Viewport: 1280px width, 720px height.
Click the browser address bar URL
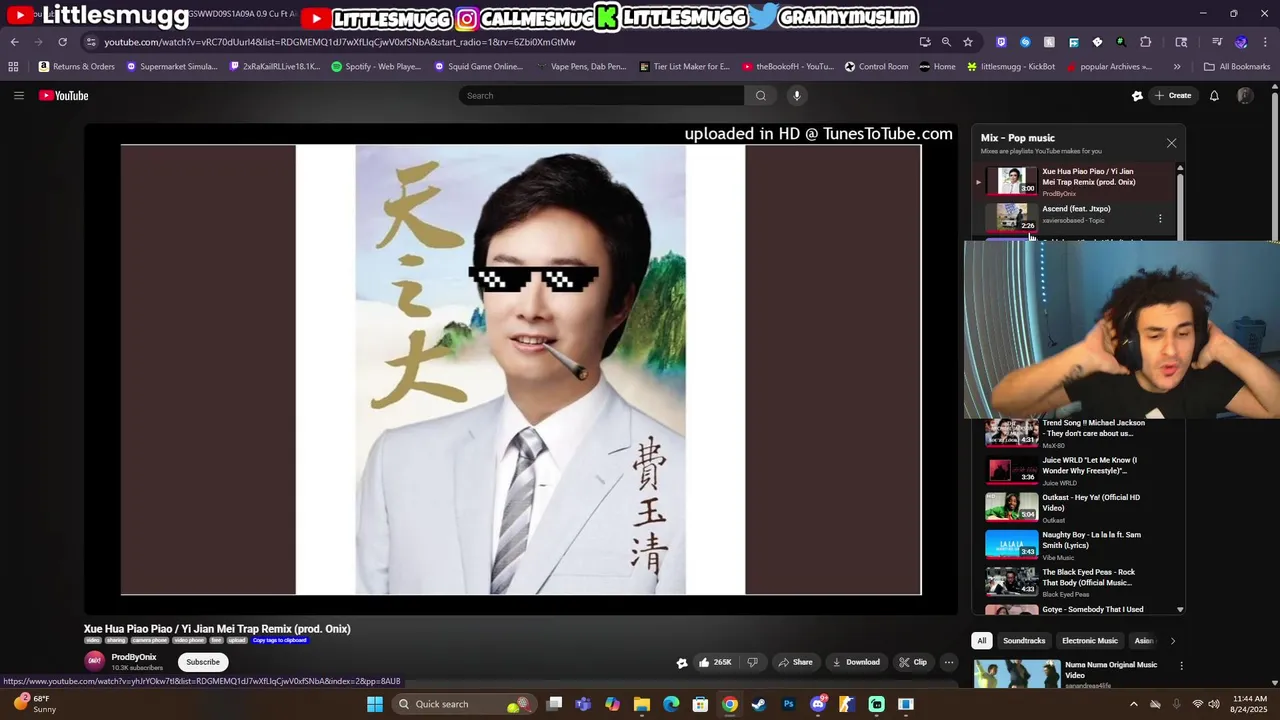[x=340, y=42]
